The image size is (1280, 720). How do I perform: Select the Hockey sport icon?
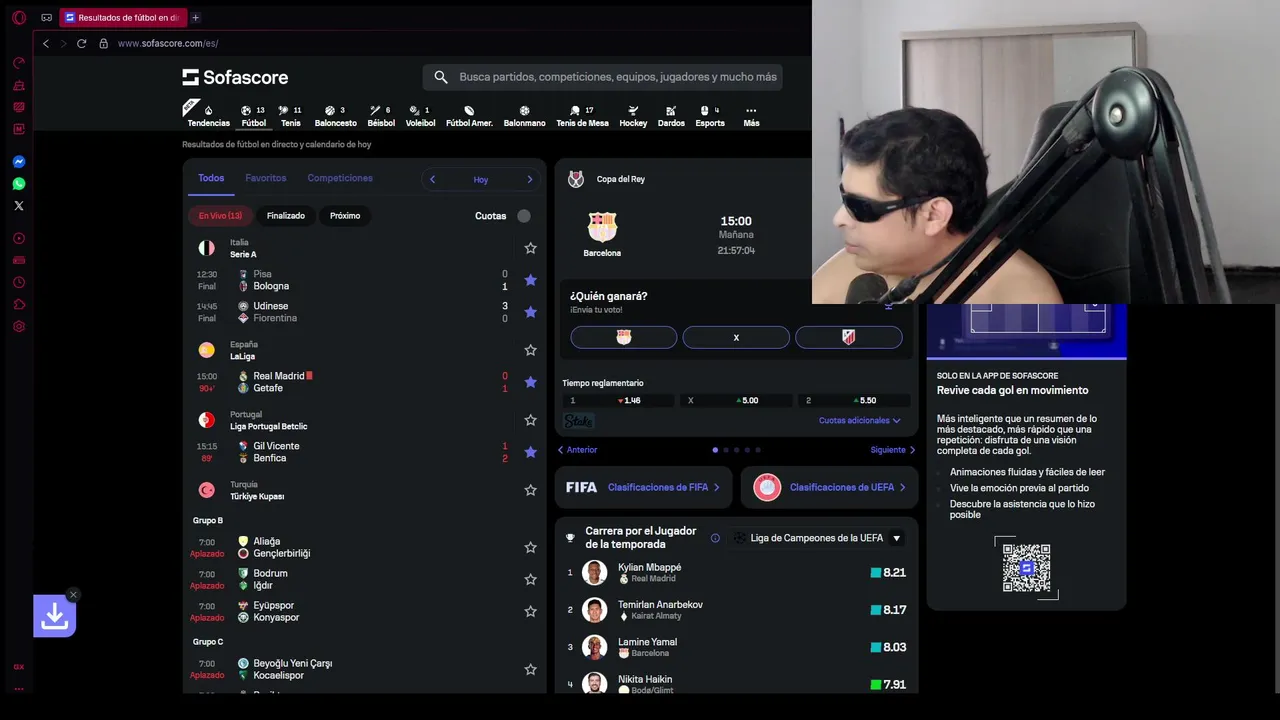[633, 116]
